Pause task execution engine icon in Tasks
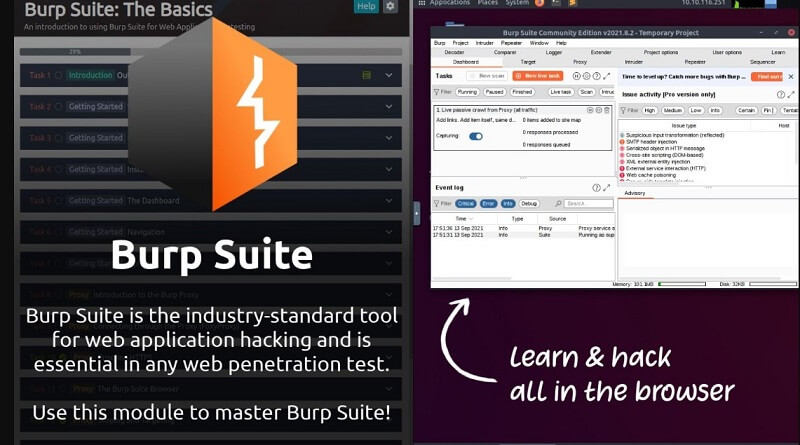The height and width of the screenshot is (445, 800). click(x=577, y=76)
